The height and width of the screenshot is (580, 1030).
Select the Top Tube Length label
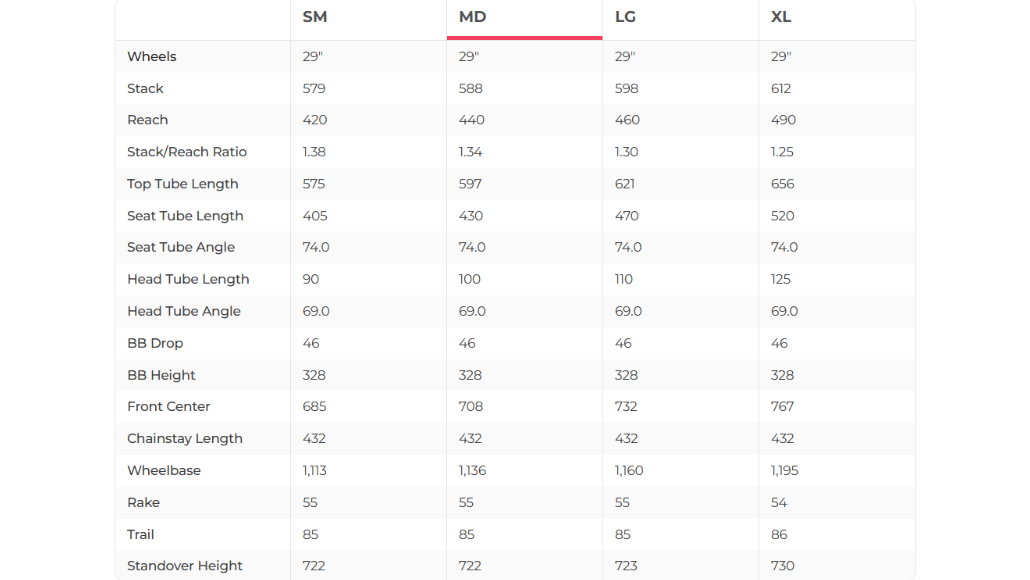(x=183, y=184)
